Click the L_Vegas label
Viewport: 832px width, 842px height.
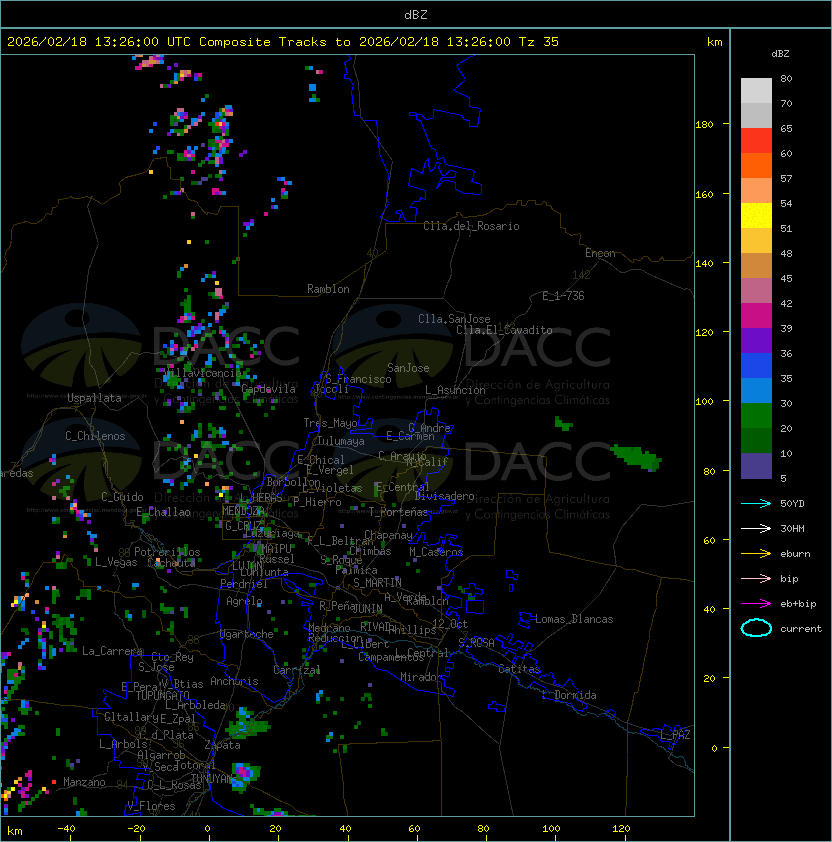(116, 562)
